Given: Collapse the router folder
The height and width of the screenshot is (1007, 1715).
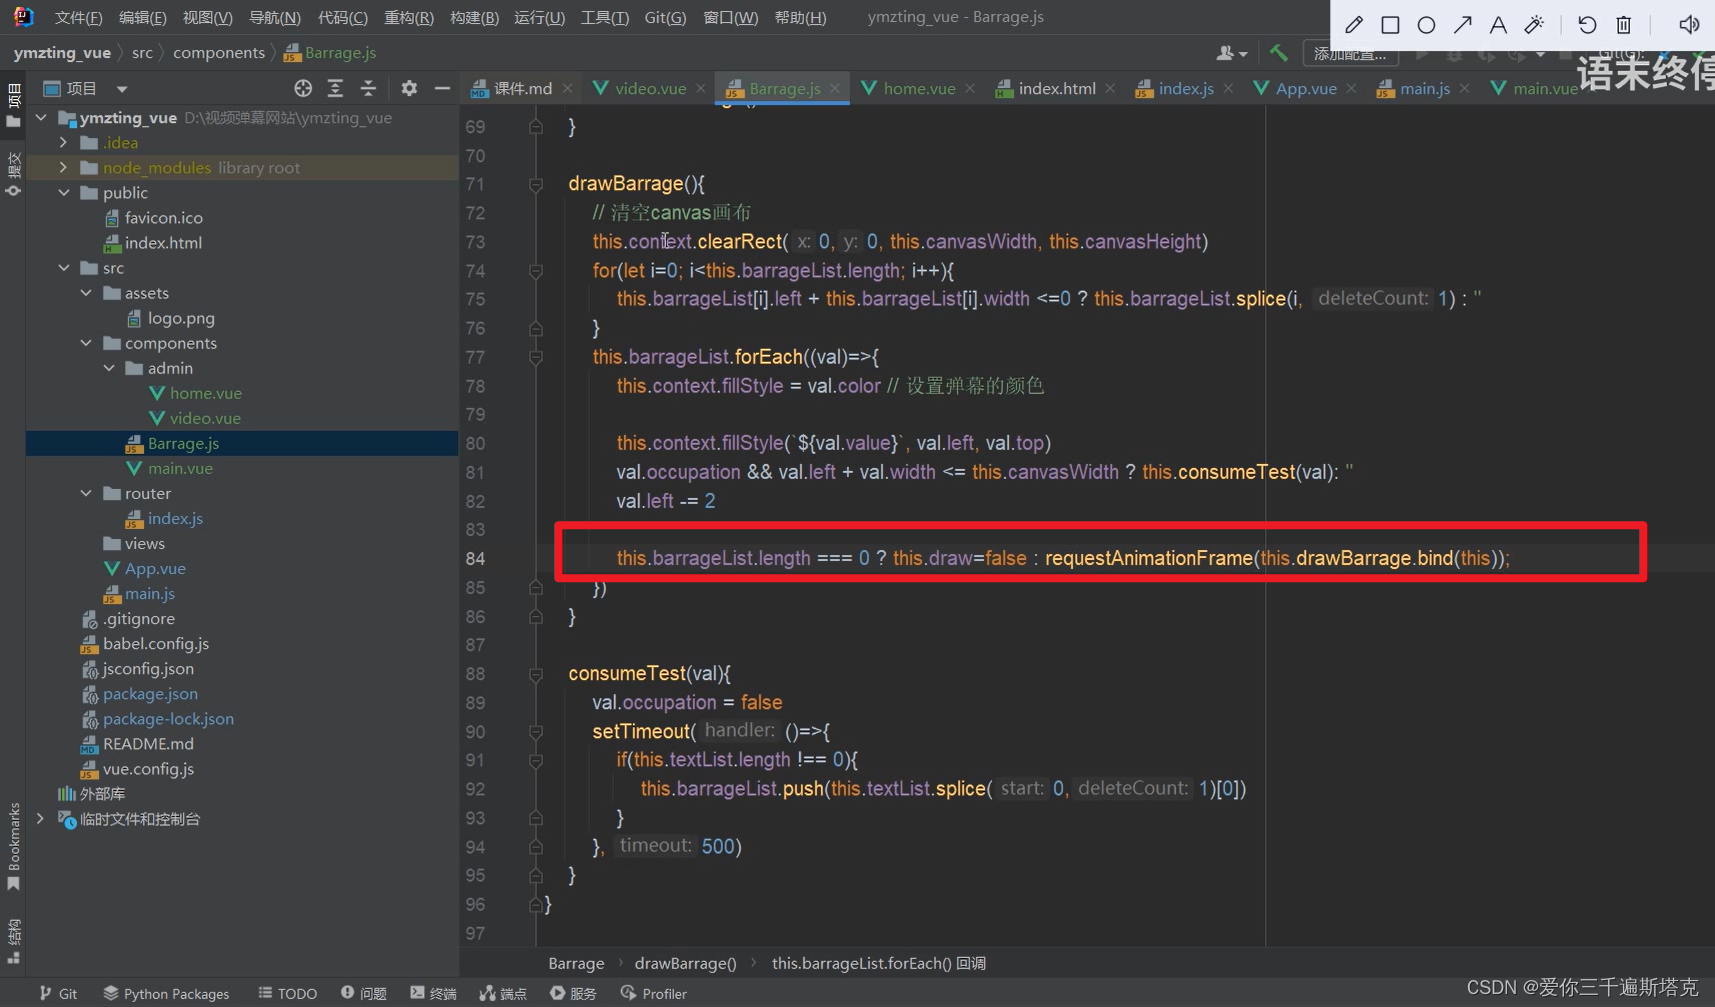Looking at the screenshot, I should tap(87, 493).
